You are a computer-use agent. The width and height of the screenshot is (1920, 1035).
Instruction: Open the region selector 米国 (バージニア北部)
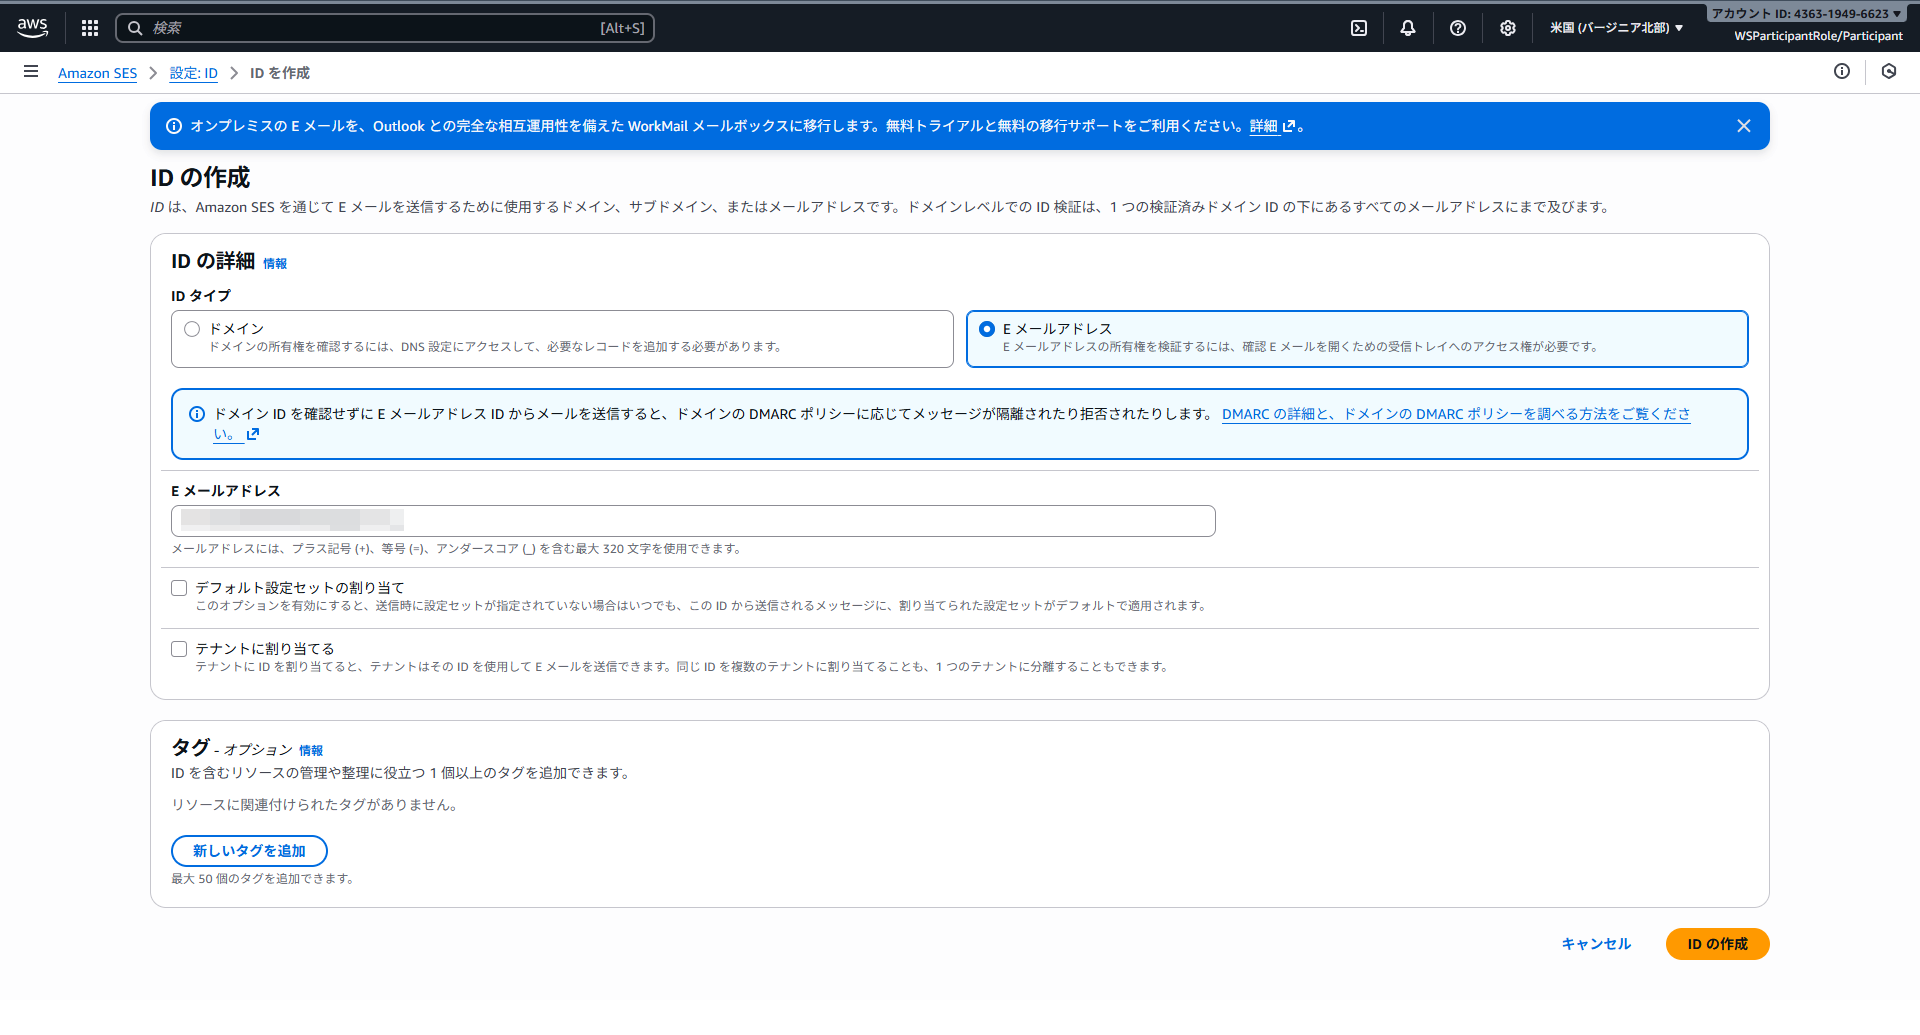(1614, 27)
